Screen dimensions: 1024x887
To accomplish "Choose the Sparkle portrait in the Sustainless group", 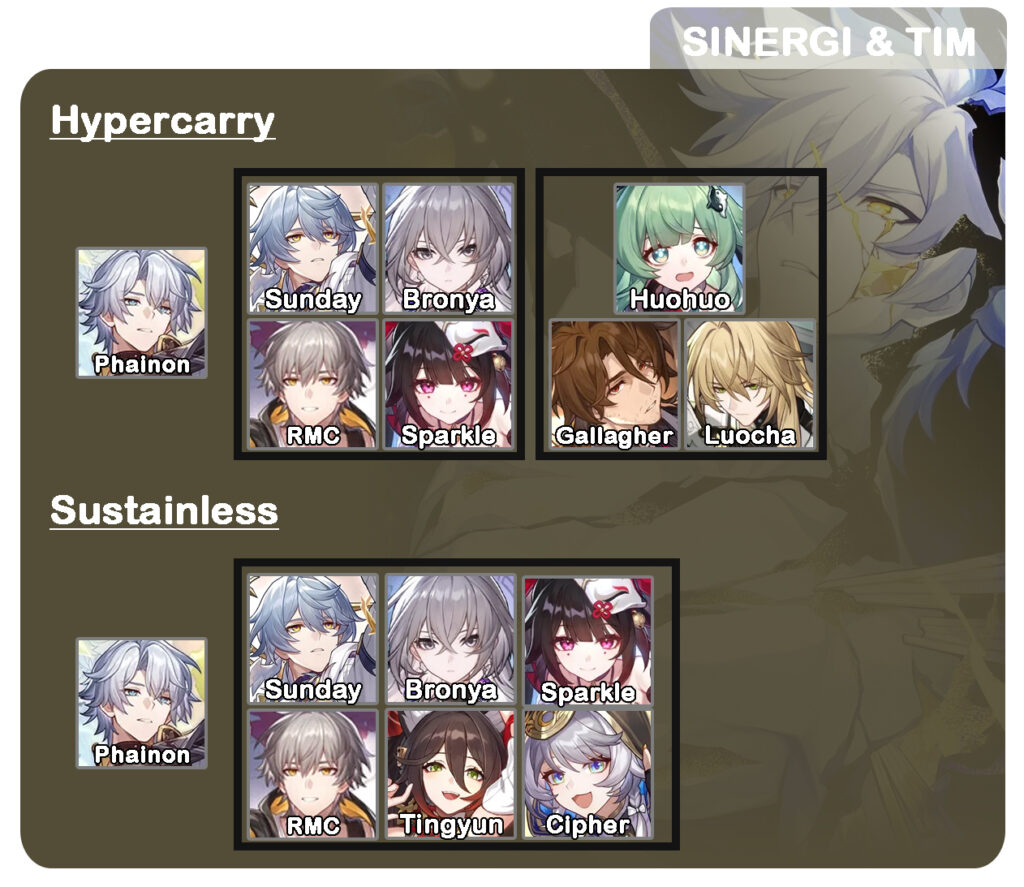I will click(x=588, y=641).
